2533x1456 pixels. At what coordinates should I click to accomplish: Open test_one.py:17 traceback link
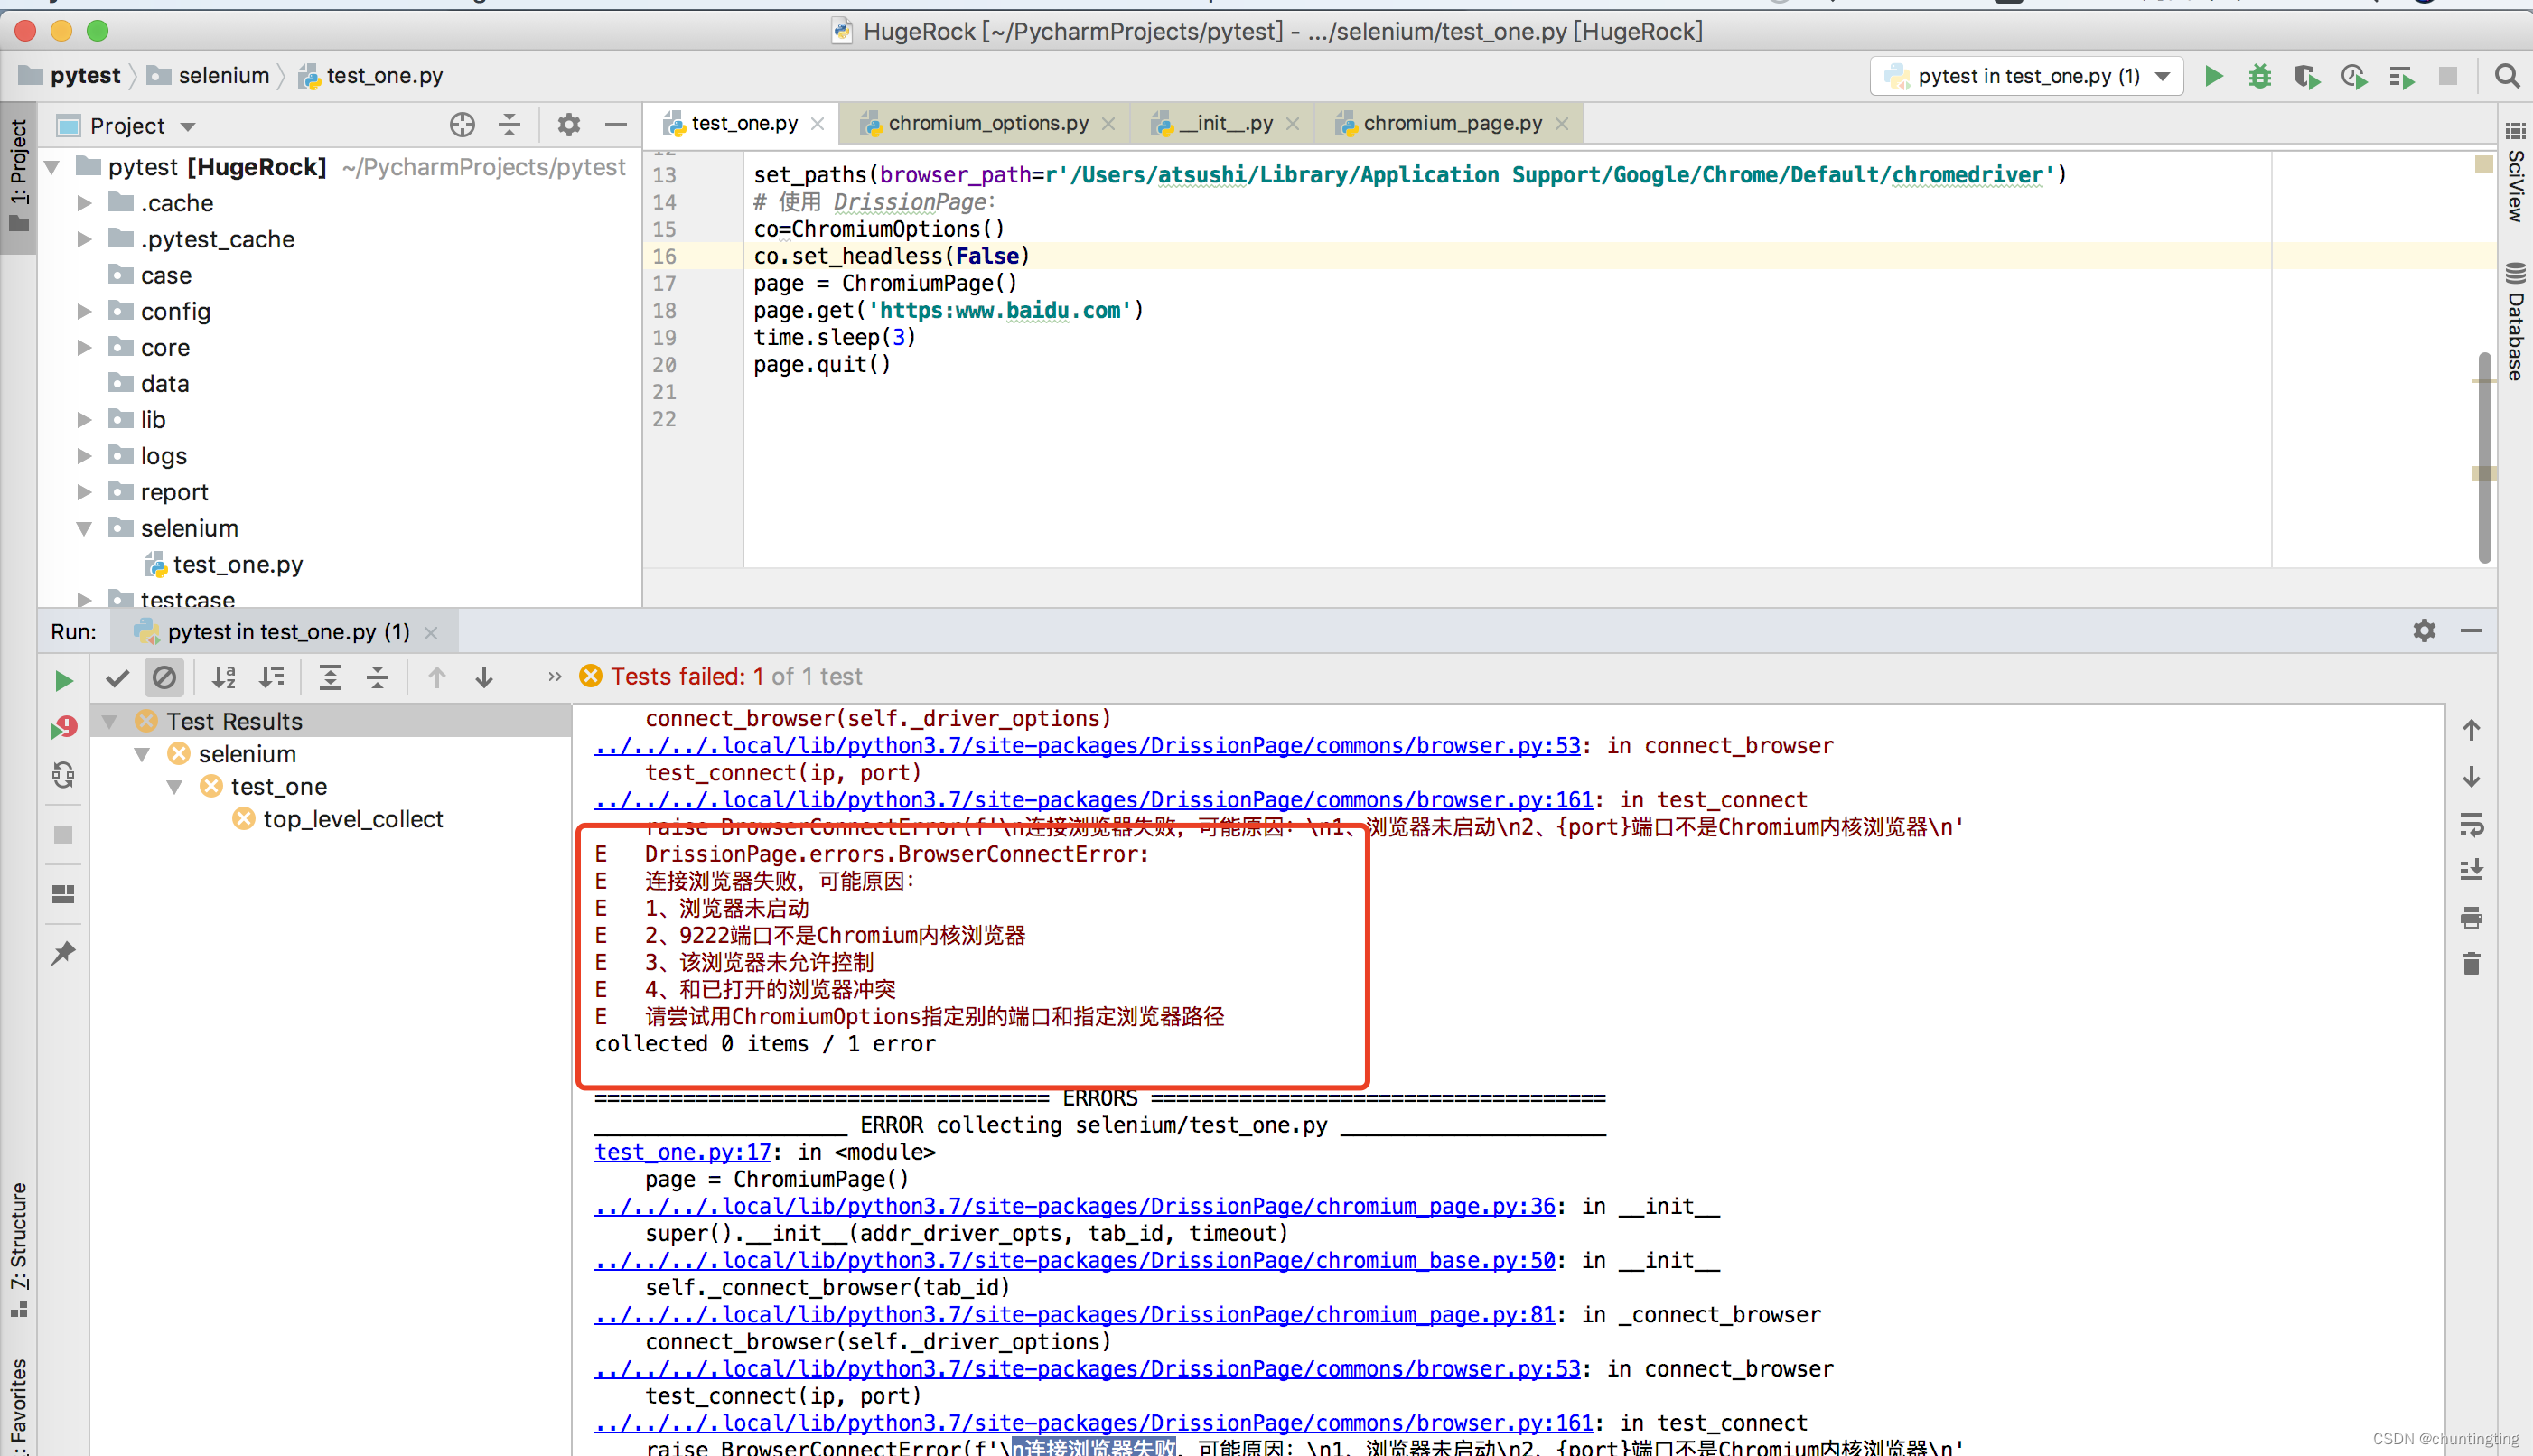pyautogui.click(x=683, y=1152)
